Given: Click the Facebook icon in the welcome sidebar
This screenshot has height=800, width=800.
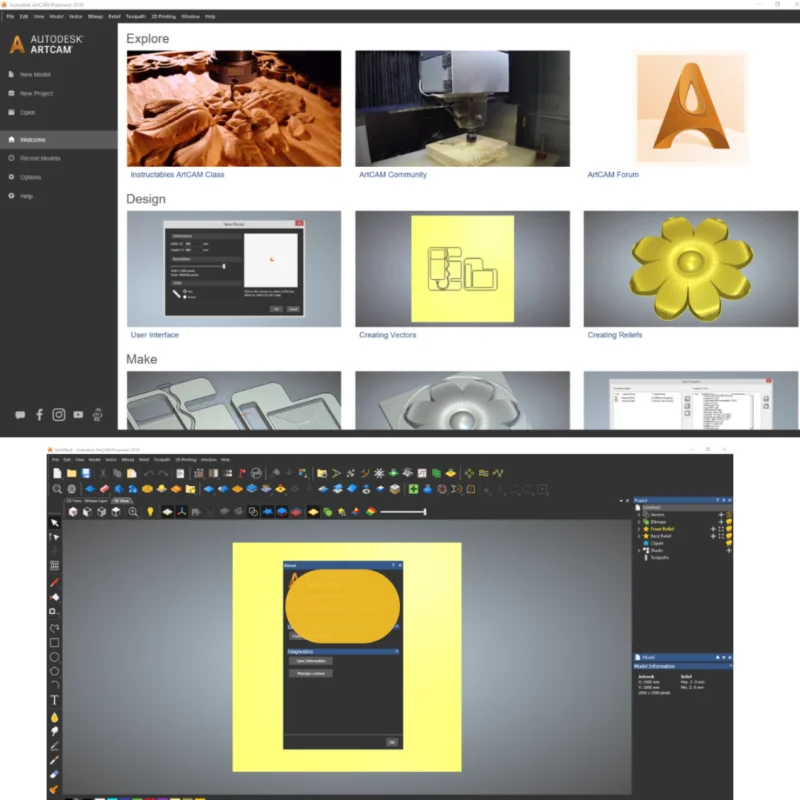Looking at the screenshot, I should click(x=38, y=414).
